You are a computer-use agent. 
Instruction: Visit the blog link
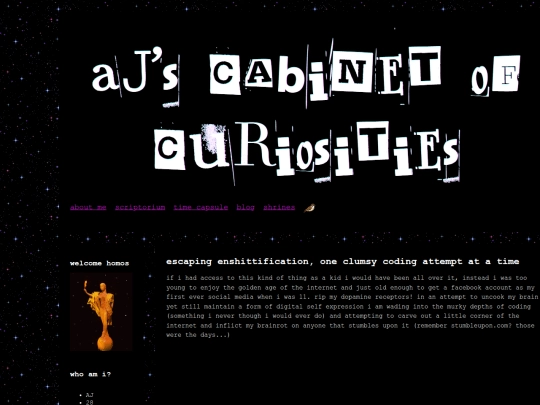tap(246, 207)
